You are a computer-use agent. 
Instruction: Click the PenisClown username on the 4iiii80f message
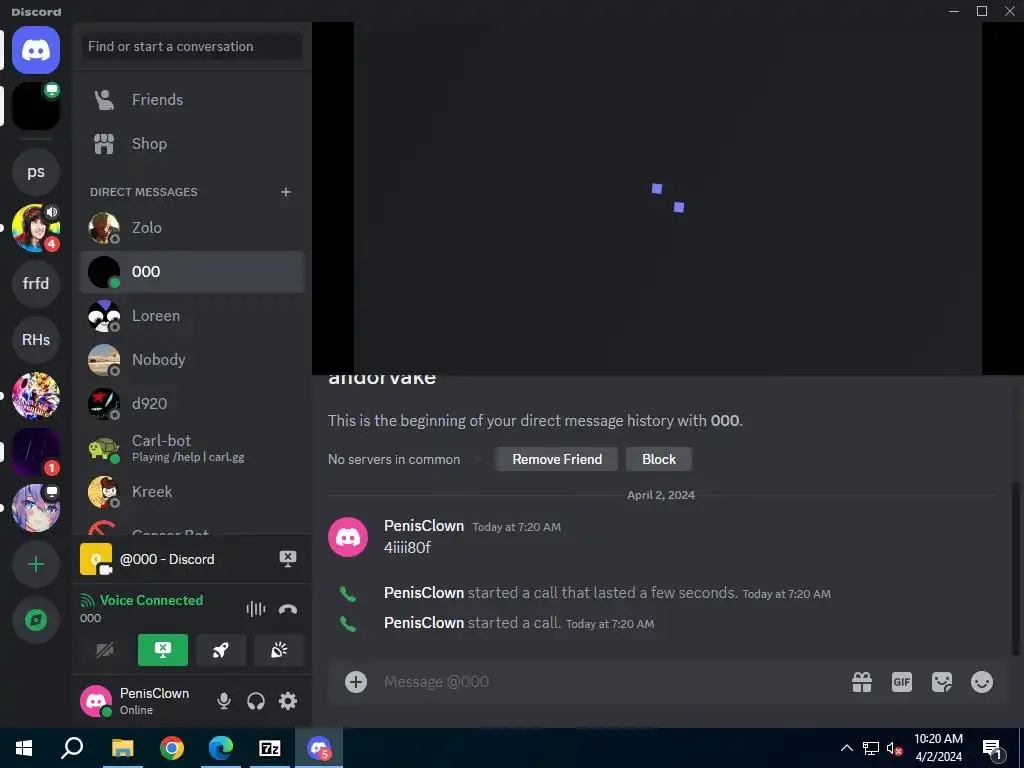(x=424, y=526)
